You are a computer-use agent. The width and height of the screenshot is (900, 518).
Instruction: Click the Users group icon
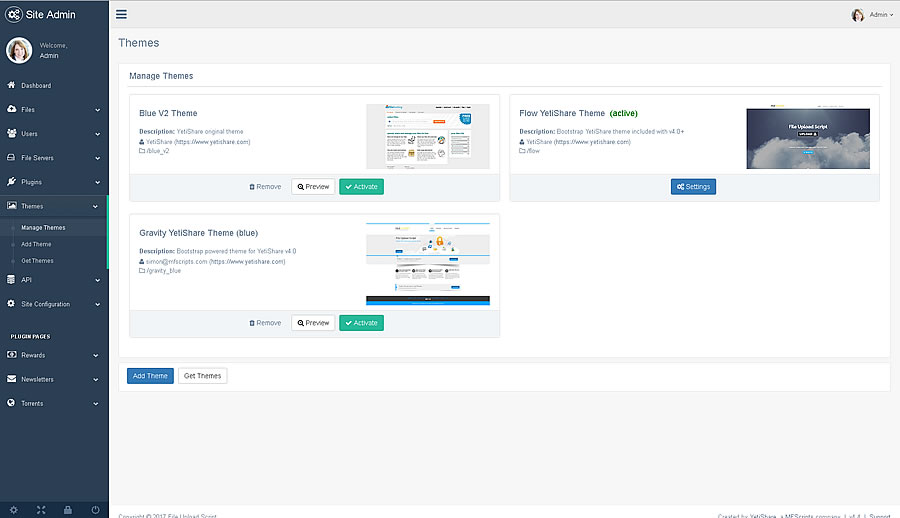coord(11,133)
